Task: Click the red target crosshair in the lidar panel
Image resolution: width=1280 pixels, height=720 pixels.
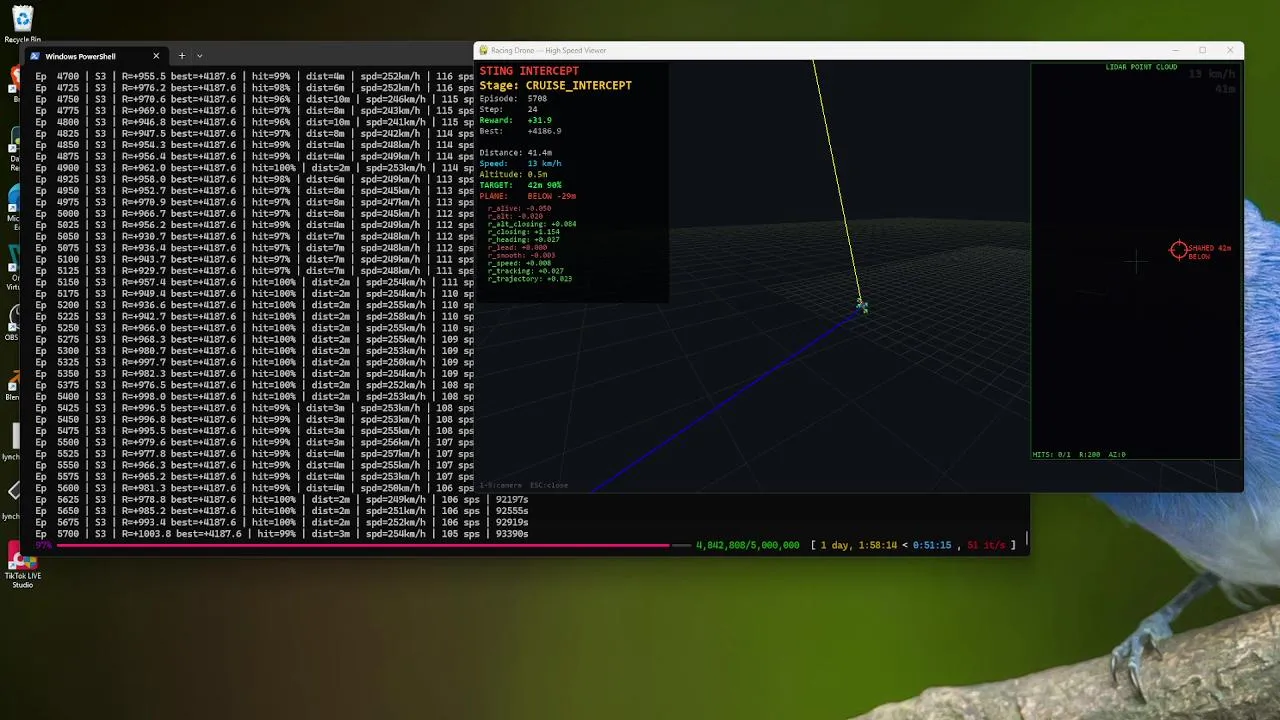Action: tap(1179, 250)
